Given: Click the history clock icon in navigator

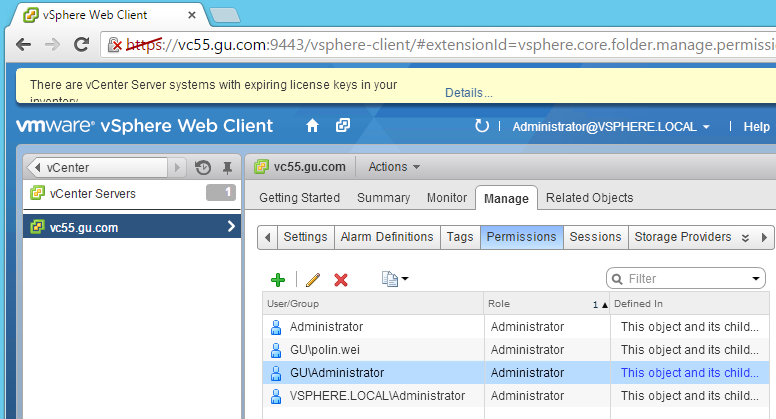Looking at the screenshot, I should [x=203, y=167].
